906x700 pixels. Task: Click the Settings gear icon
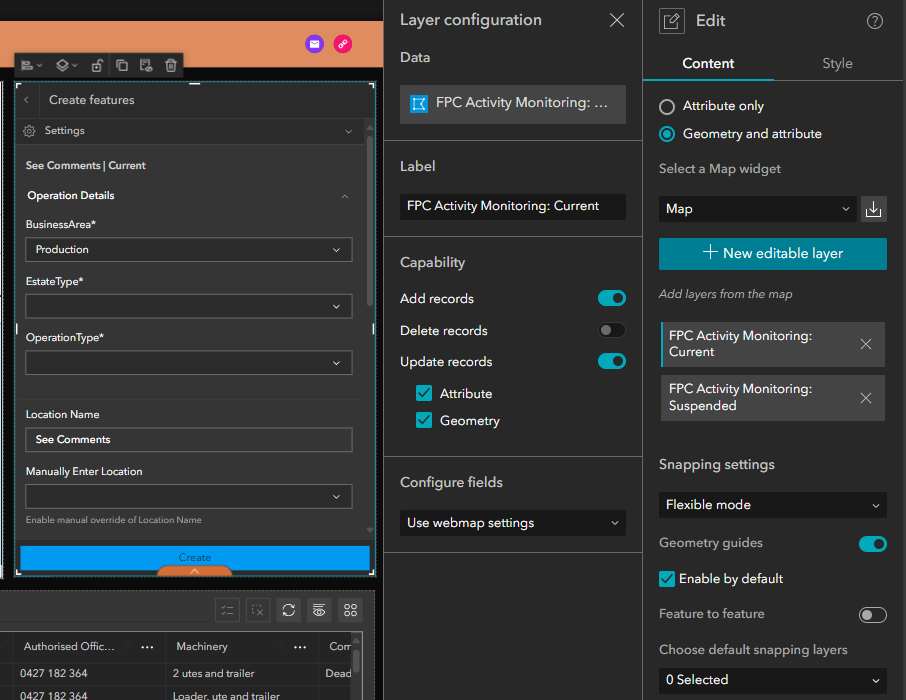[x=29, y=131]
